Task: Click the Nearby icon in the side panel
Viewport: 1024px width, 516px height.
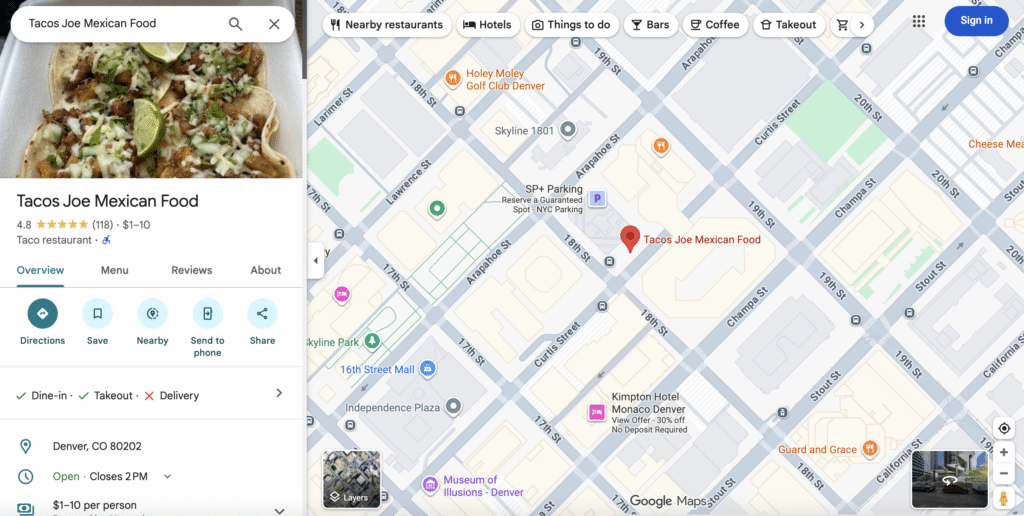Action: point(152,314)
